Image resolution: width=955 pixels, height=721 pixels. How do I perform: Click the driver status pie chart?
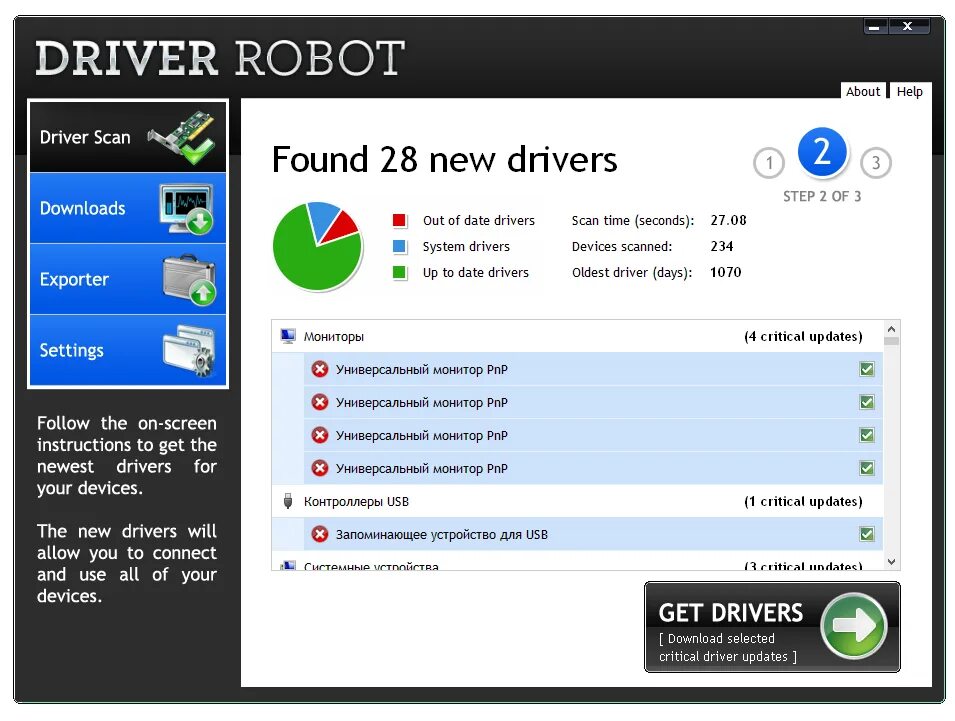click(317, 246)
